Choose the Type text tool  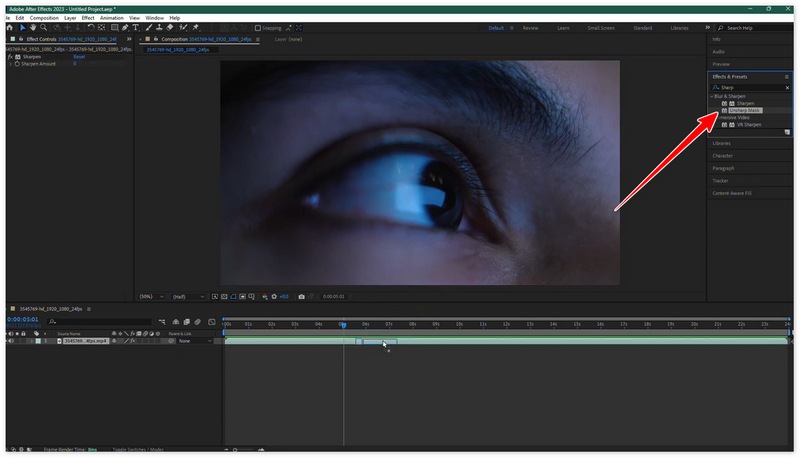coord(135,28)
